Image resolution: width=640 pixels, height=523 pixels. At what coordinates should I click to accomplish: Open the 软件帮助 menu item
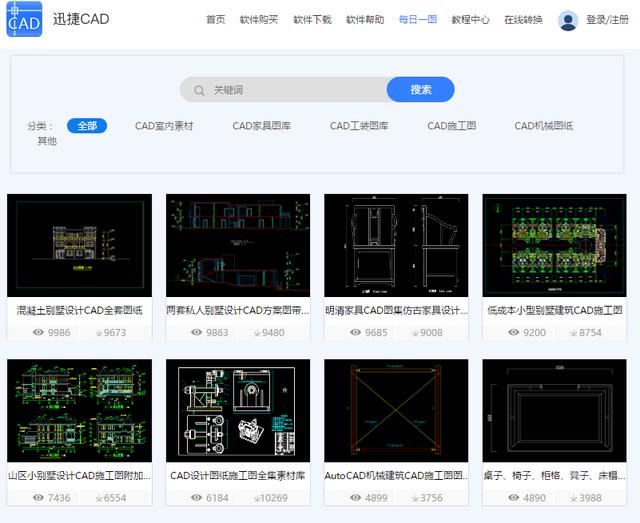pyautogui.click(x=365, y=20)
